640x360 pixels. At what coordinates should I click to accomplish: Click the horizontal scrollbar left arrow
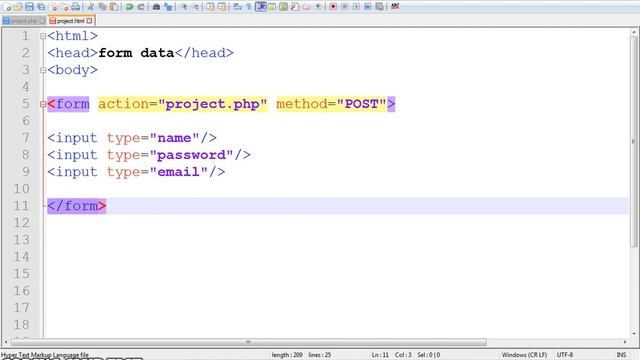point(6,342)
